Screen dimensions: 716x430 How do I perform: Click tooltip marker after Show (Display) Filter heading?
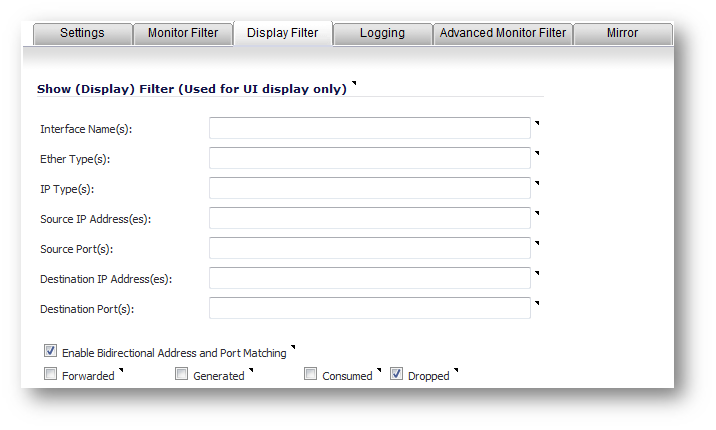tap(354, 84)
